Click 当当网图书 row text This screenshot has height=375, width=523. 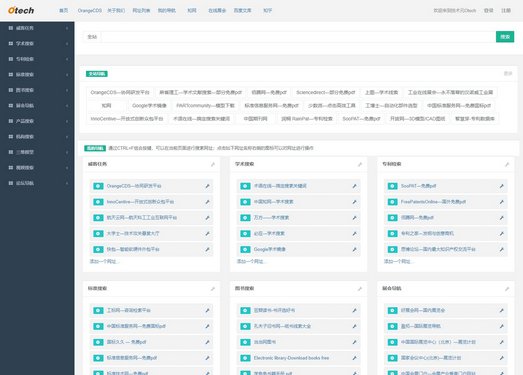coord(265,342)
